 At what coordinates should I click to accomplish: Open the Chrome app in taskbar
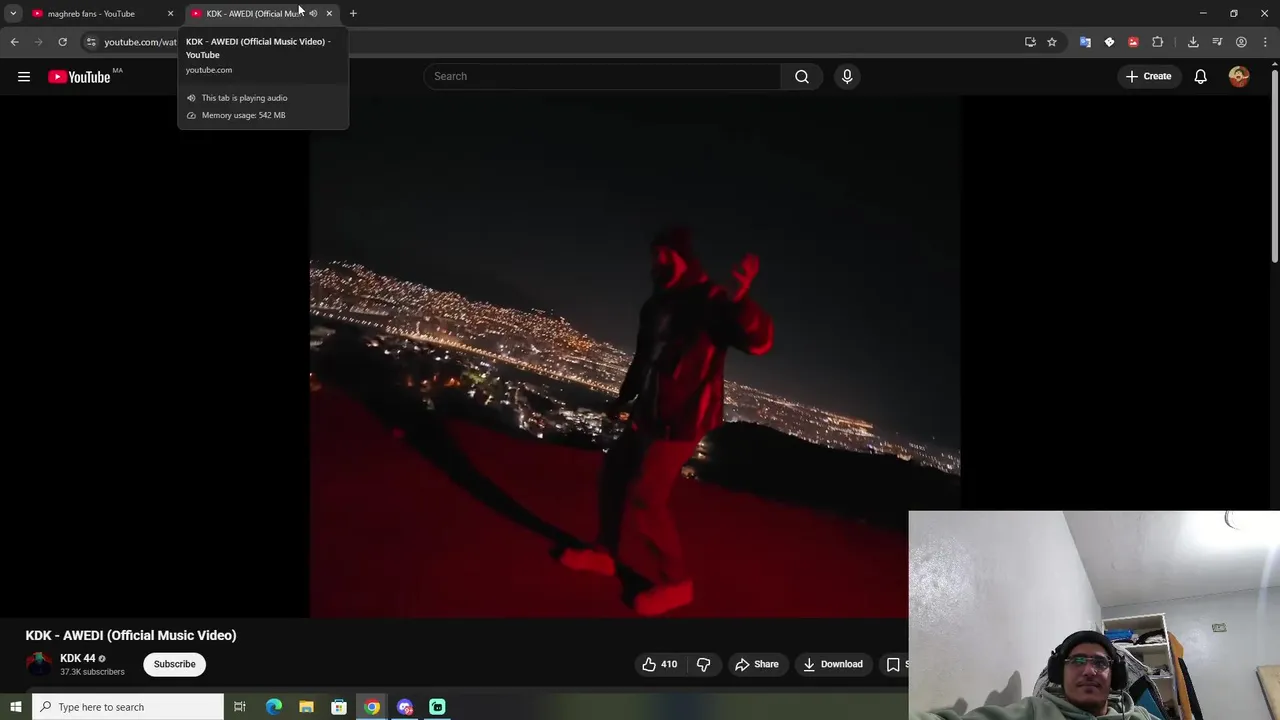[372, 707]
